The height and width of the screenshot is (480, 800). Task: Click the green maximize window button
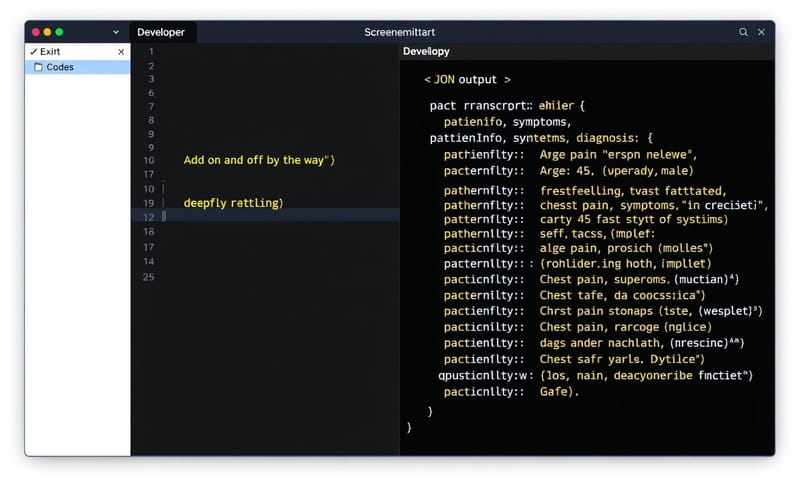pyautogui.click(x=59, y=32)
